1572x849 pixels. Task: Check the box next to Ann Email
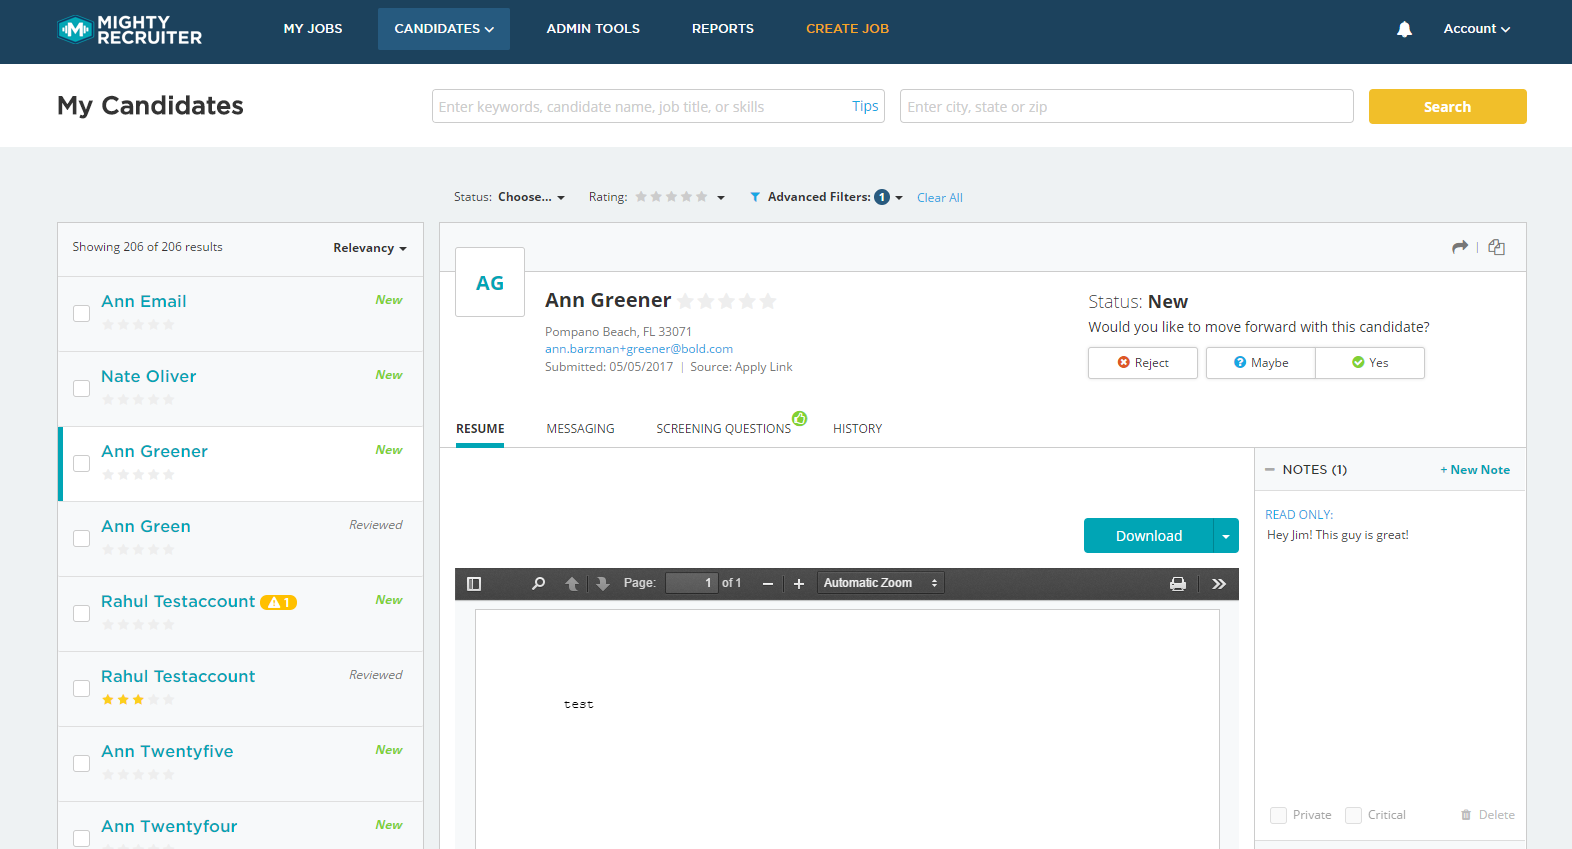pos(82,314)
